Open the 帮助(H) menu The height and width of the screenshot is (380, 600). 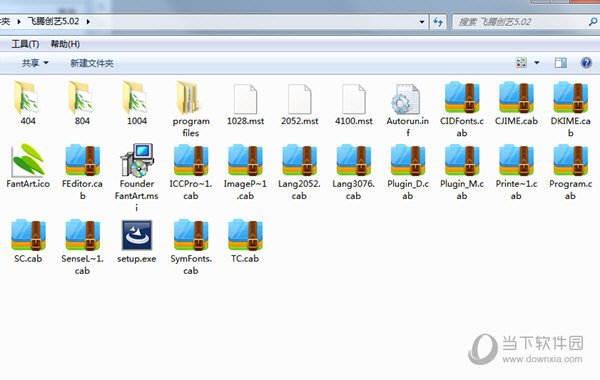point(65,44)
